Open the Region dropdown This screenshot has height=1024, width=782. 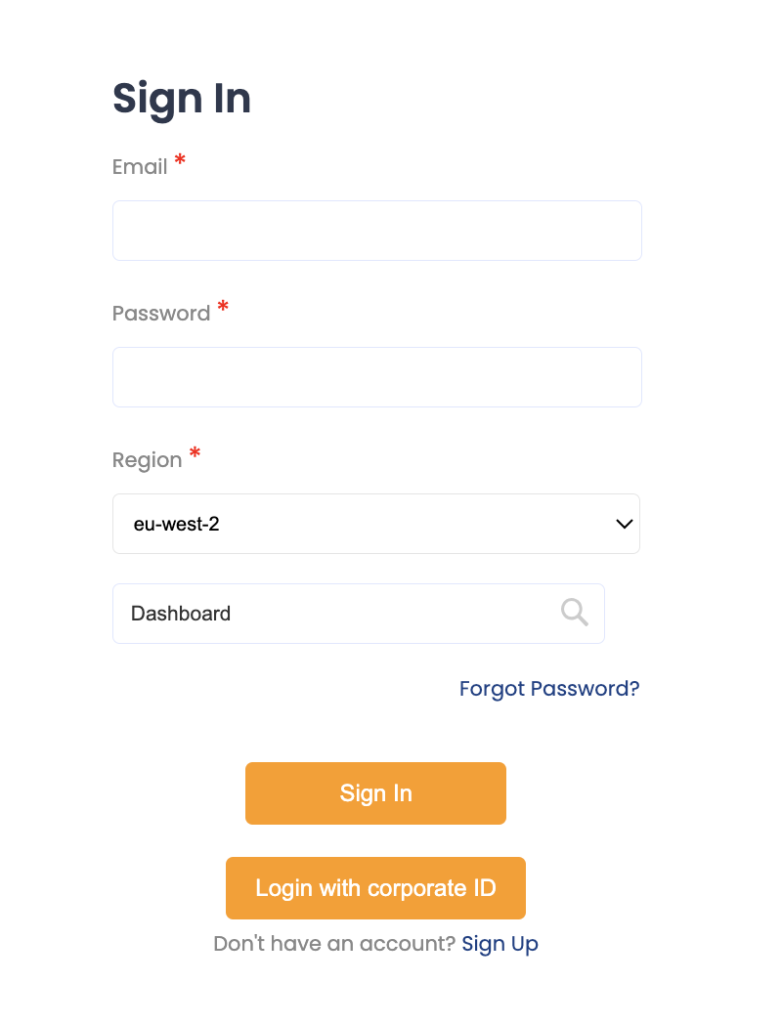pos(376,523)
